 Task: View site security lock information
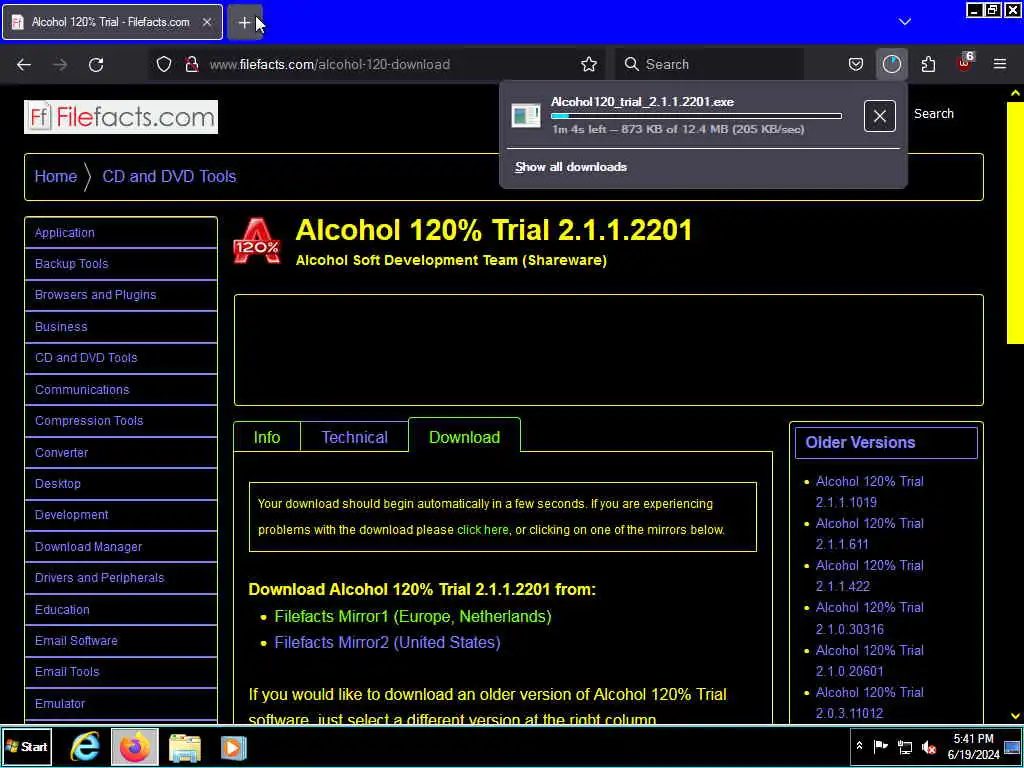click(192, 64)
